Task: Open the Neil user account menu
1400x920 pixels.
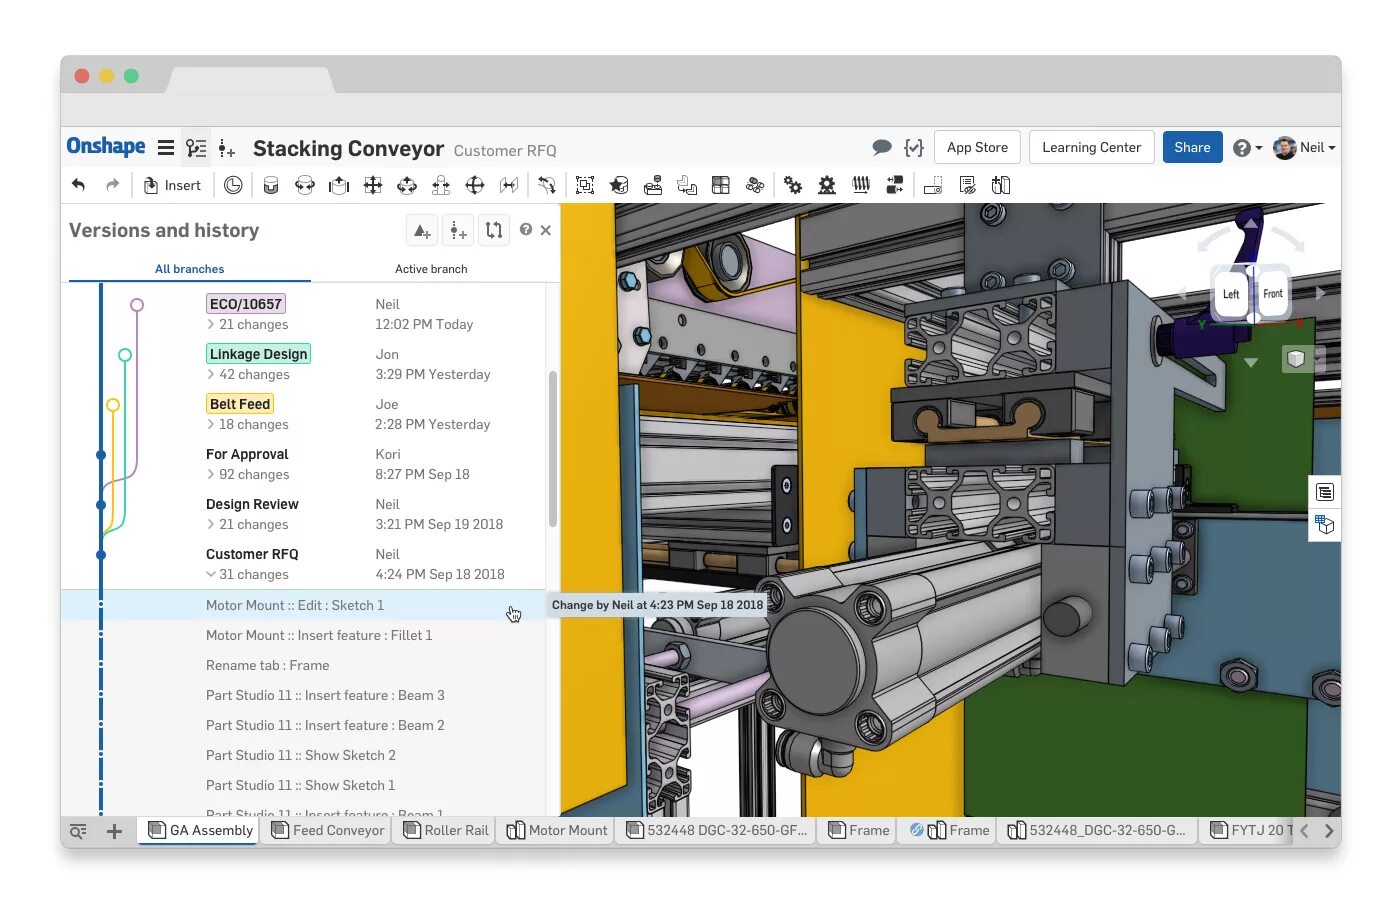Action: click(1305, 147)
